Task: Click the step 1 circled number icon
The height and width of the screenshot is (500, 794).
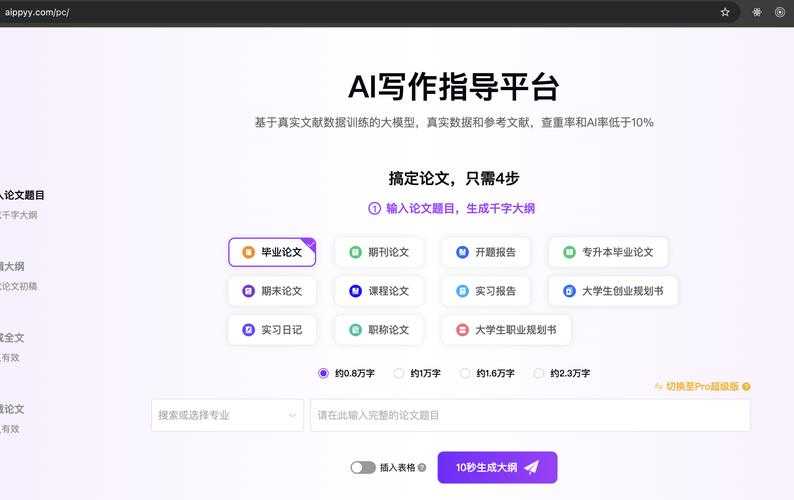Action: (374, 208)
